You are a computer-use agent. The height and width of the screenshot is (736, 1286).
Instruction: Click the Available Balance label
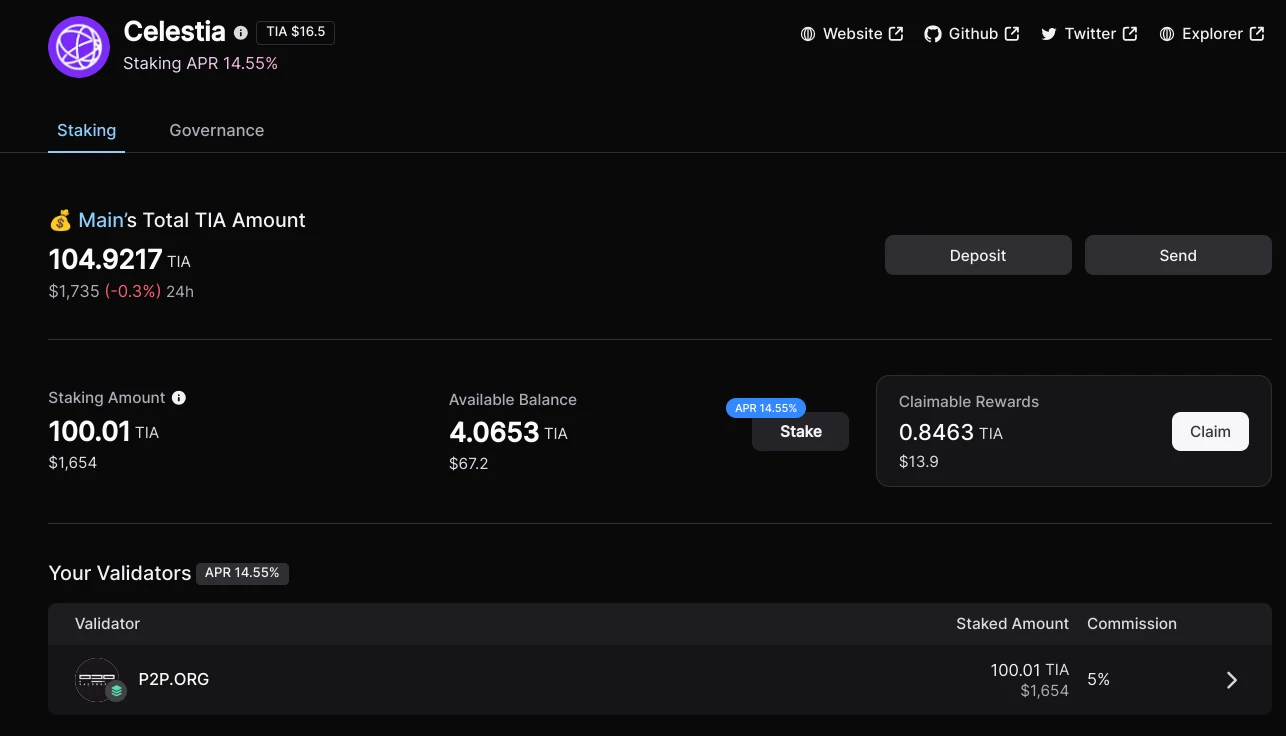pos(513,400)
